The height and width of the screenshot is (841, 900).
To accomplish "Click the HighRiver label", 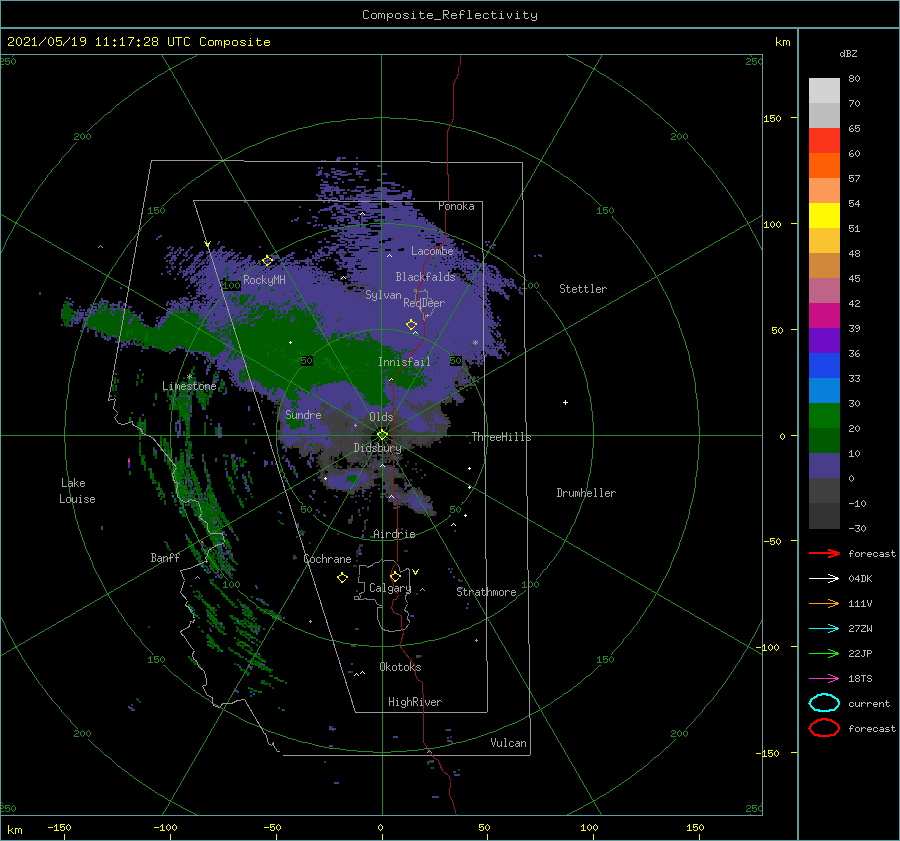I will [415, 702].
